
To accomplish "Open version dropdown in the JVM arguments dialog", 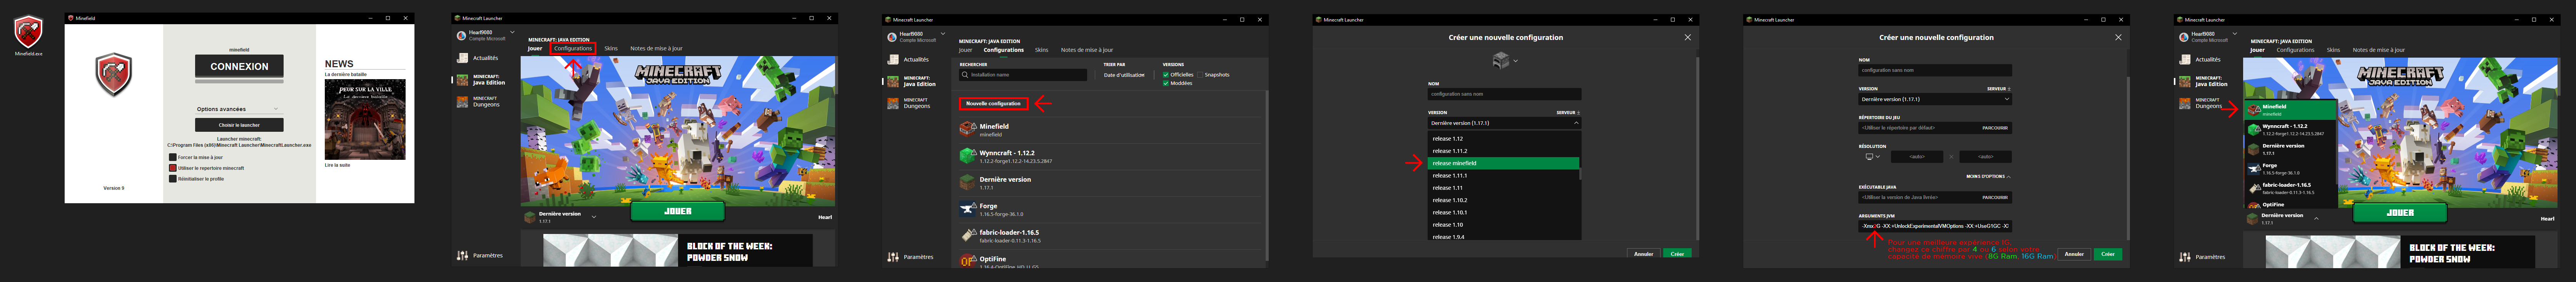I will pos(1934,99).
